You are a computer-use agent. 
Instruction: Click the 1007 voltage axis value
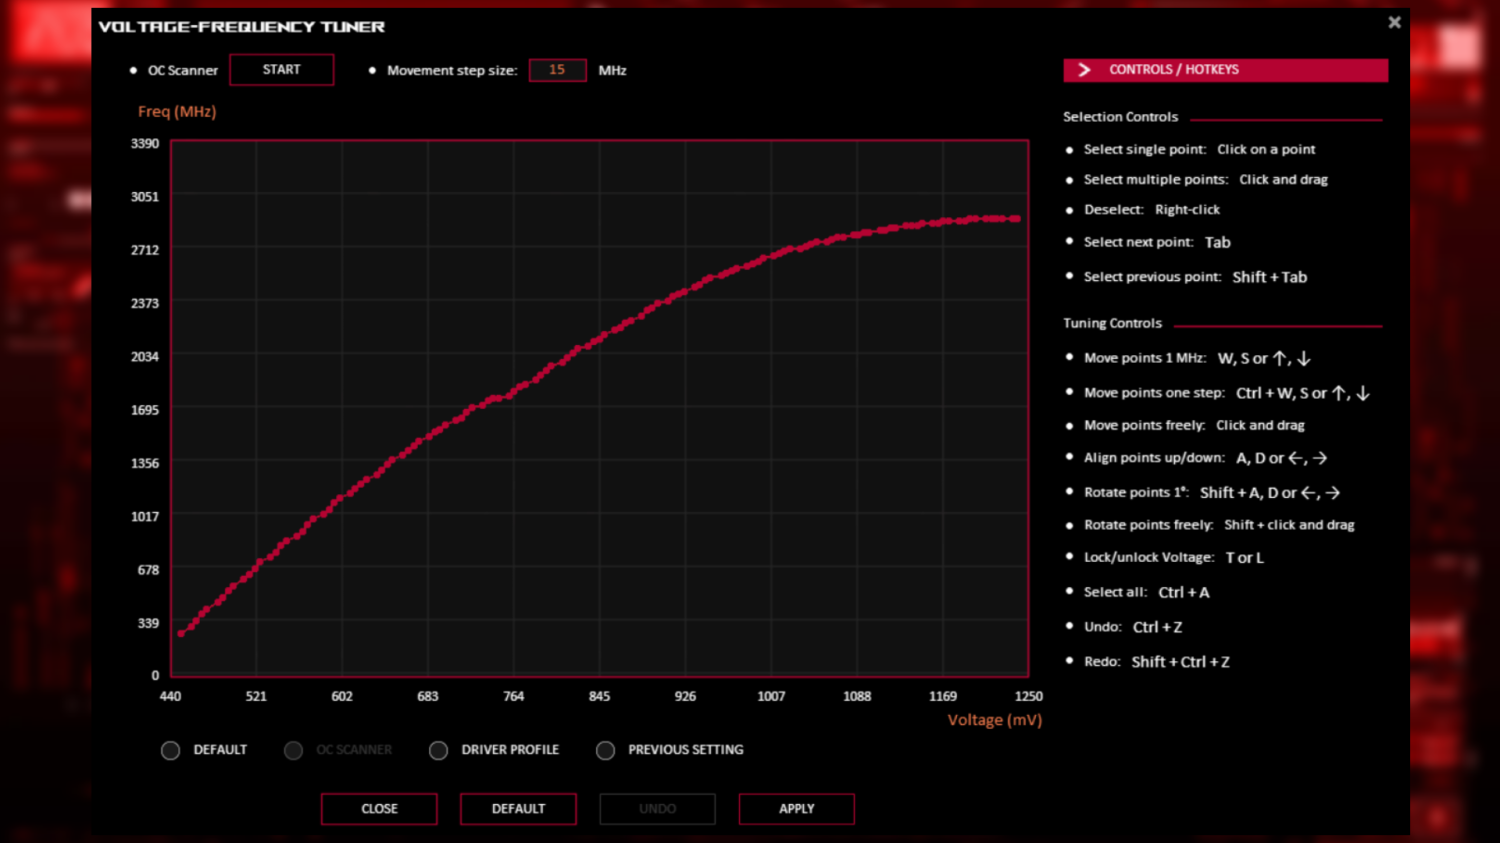coord(771,696)
